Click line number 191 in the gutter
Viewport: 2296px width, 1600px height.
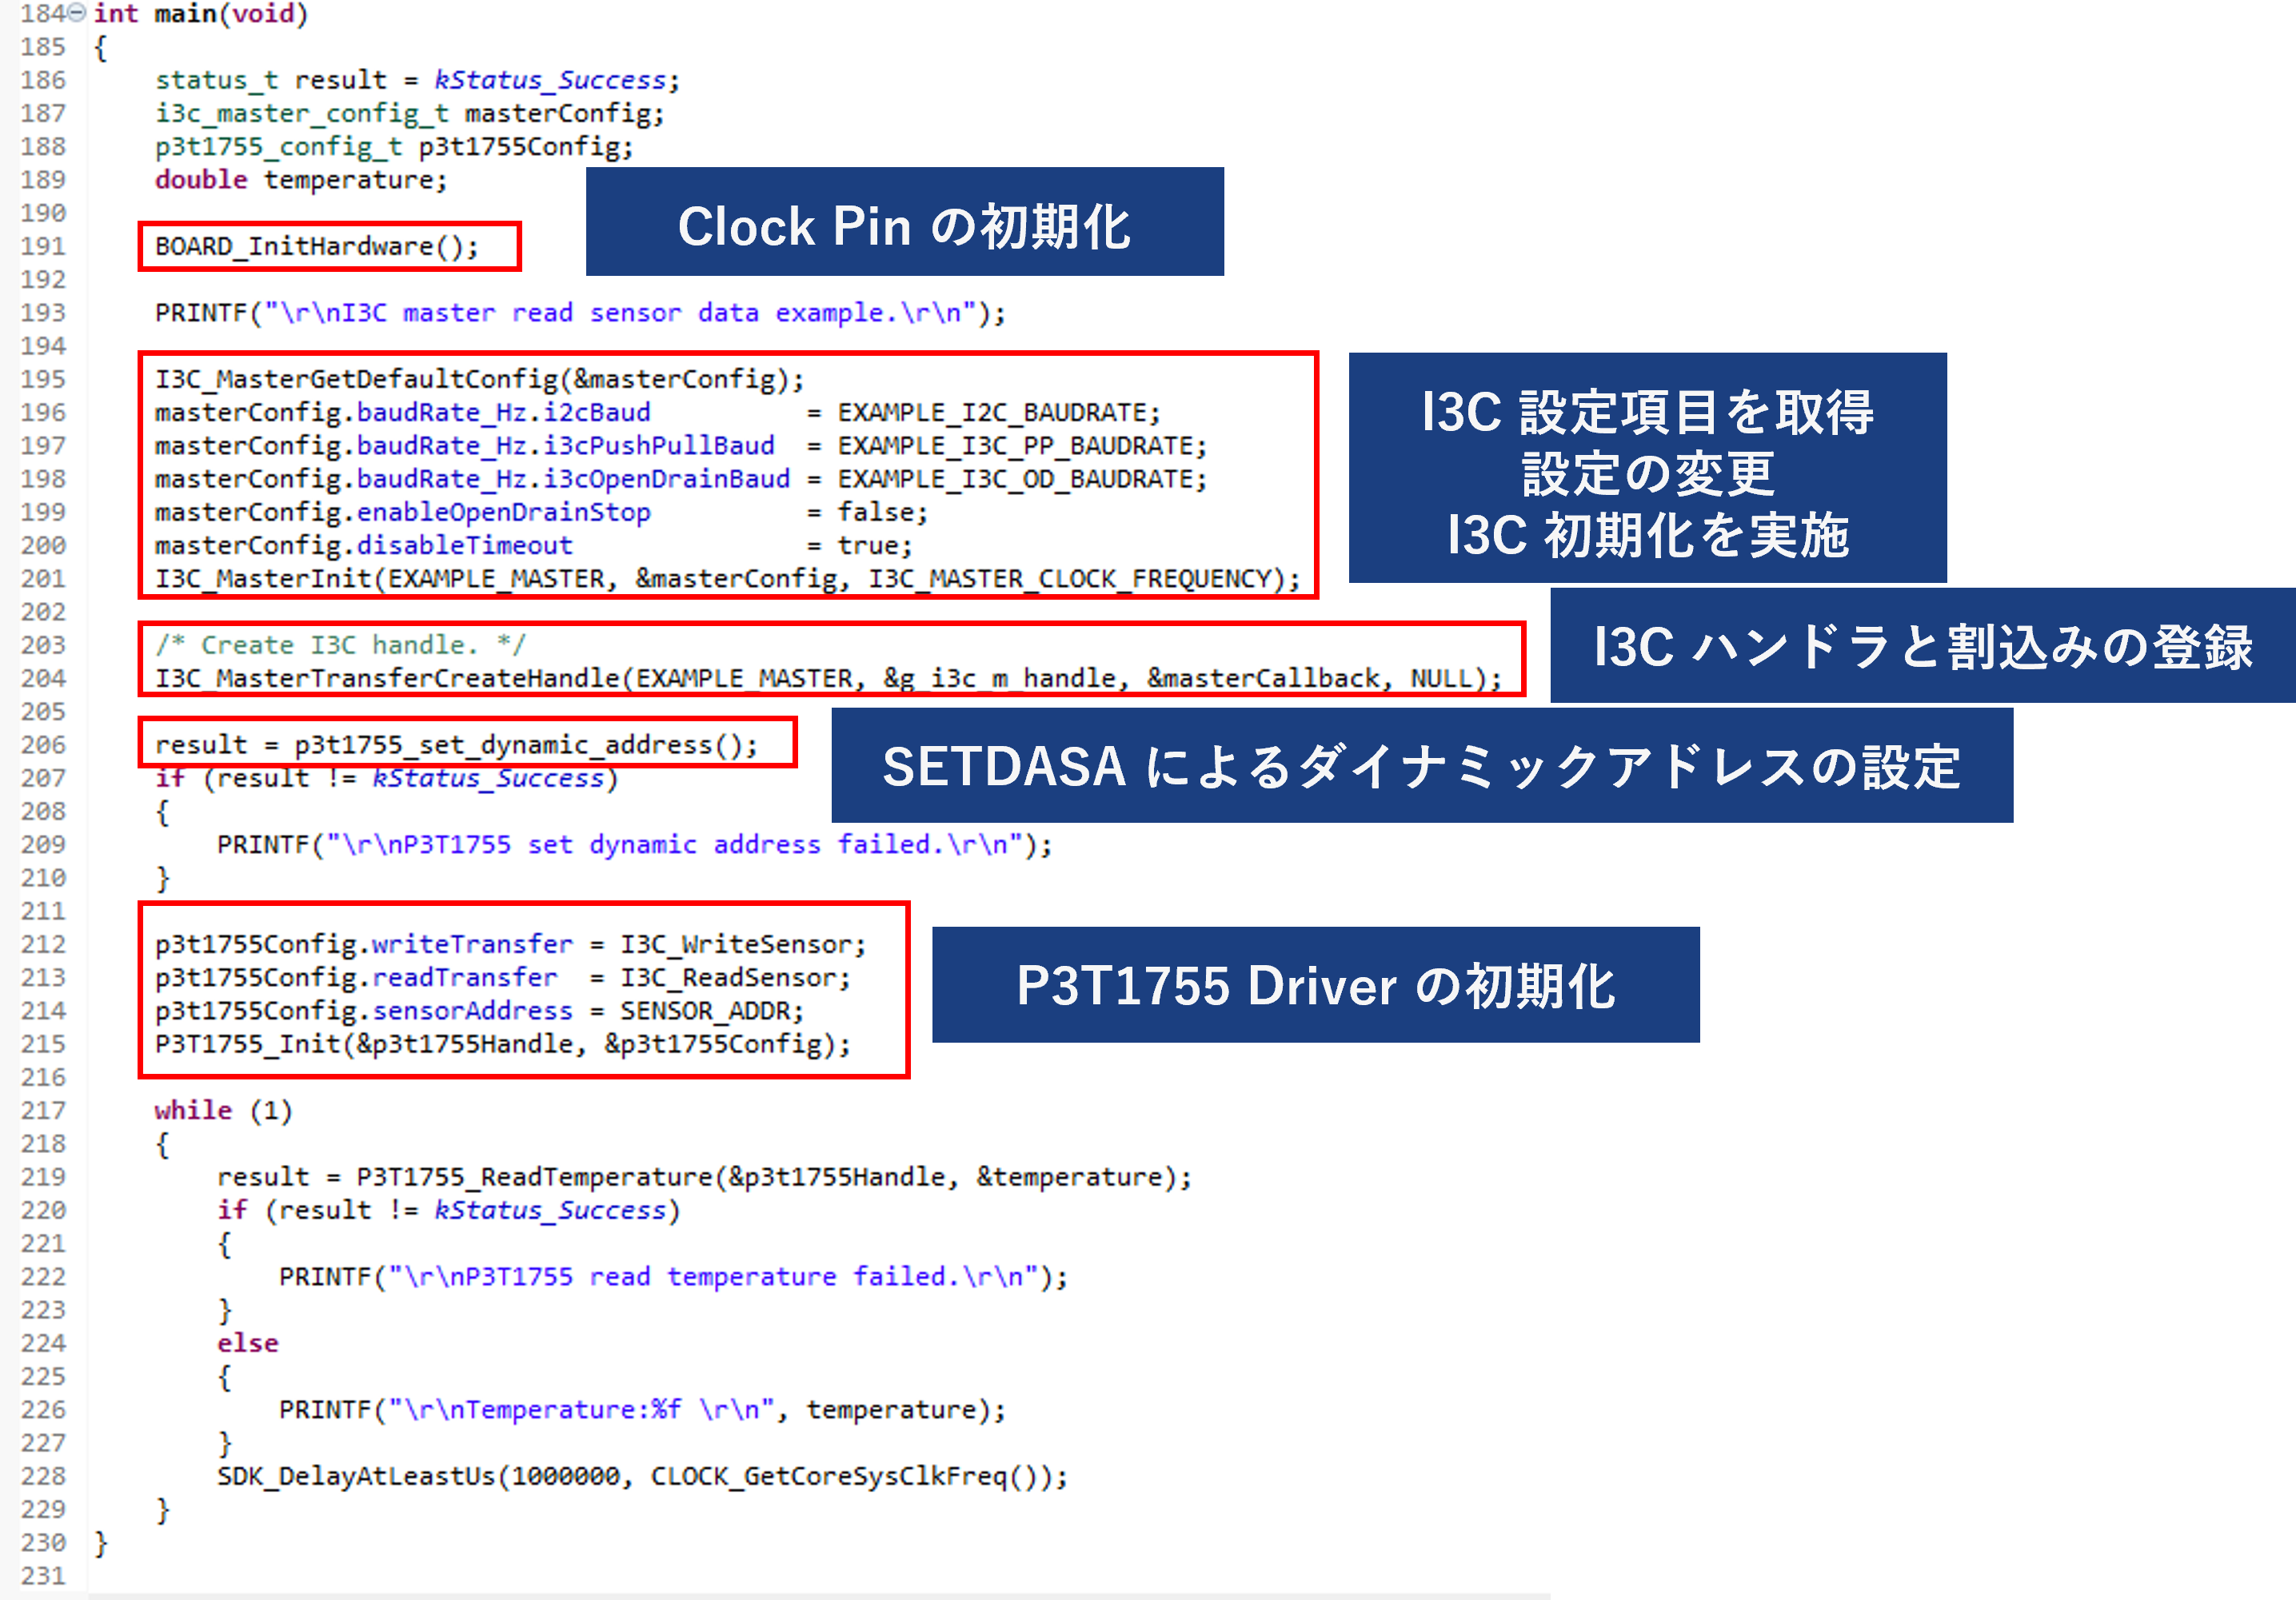click(x=43, y=246)
